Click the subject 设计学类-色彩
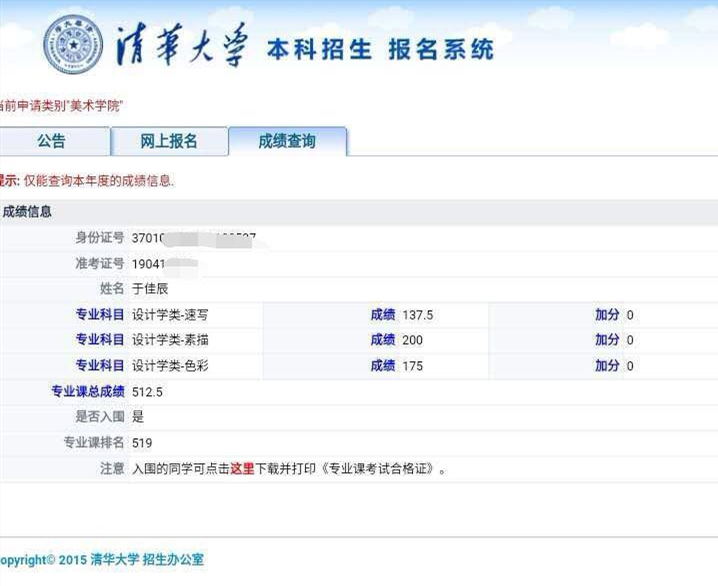Viewport: 718px width, 586px height. pyautogui.click(x=170, y=365)
